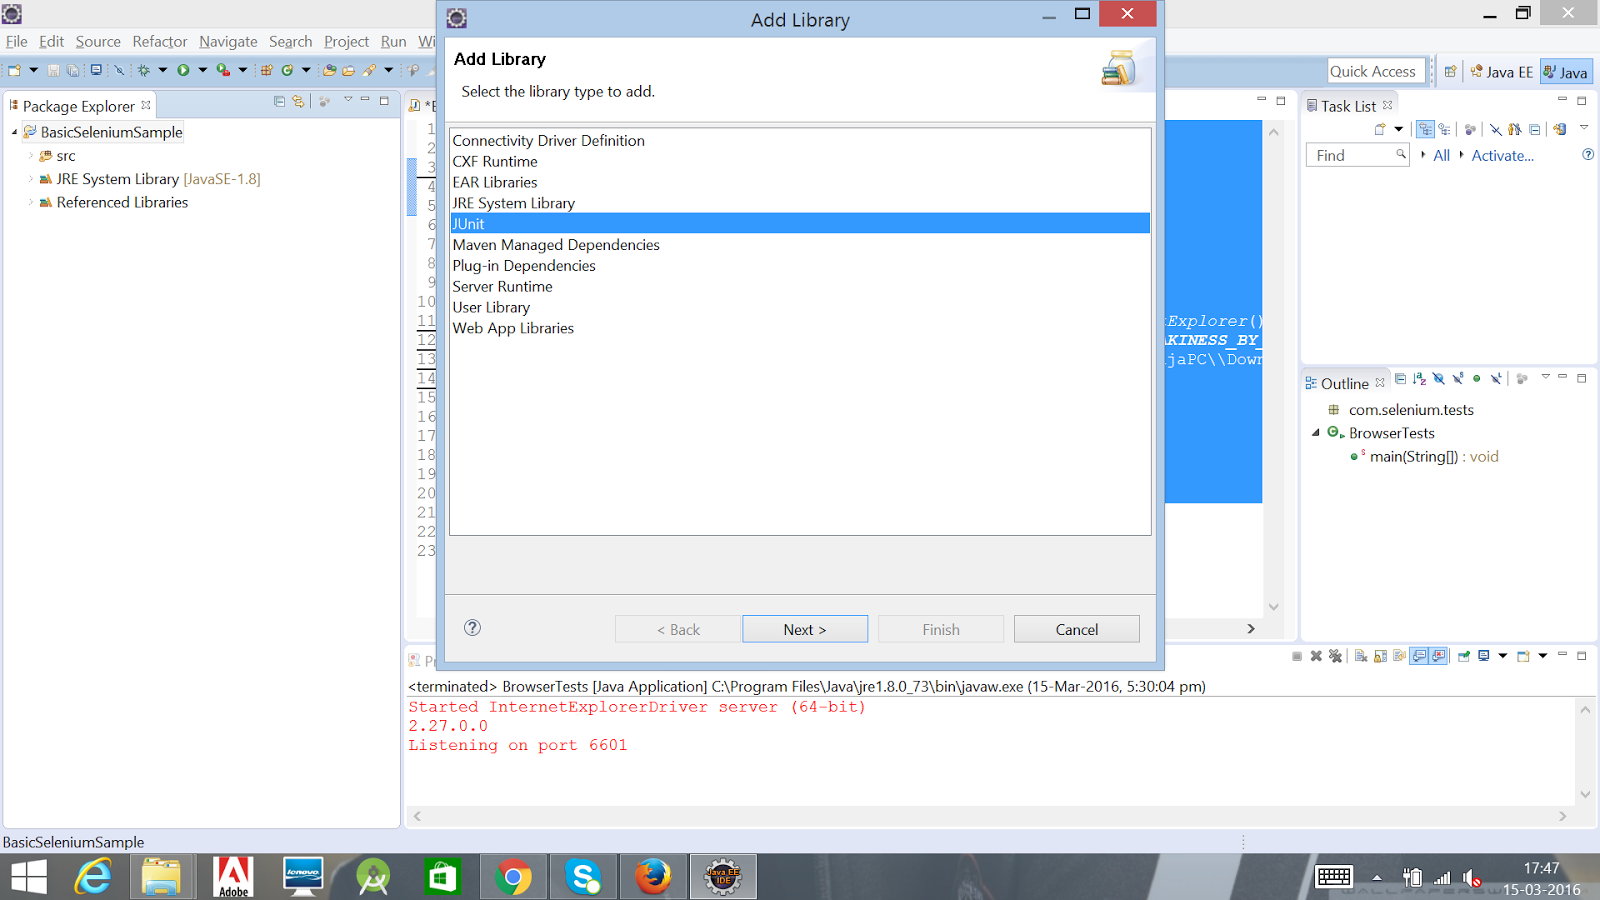Select JRE System Library in dialog list

click(800, 203)
